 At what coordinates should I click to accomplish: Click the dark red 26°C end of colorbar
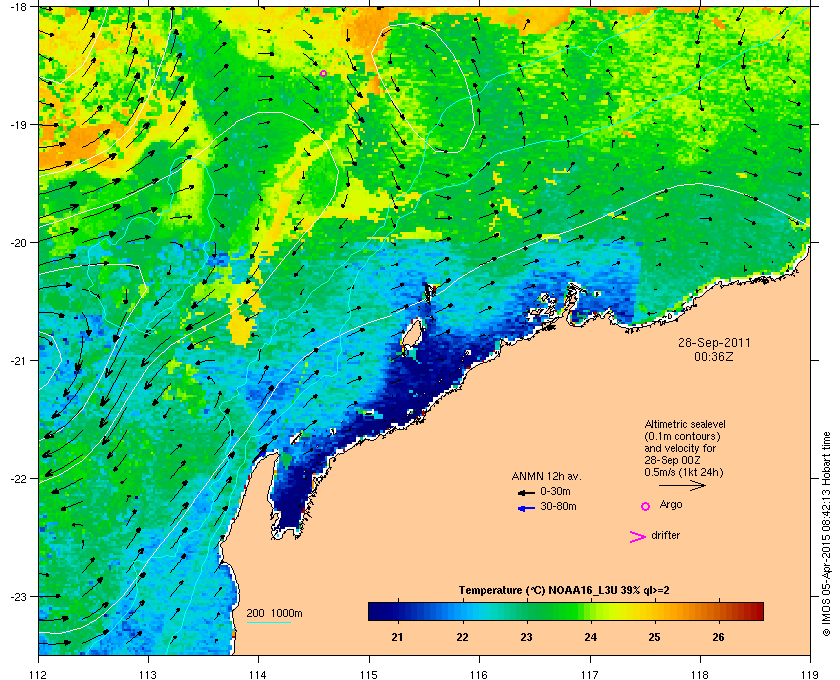coord(754,611)
